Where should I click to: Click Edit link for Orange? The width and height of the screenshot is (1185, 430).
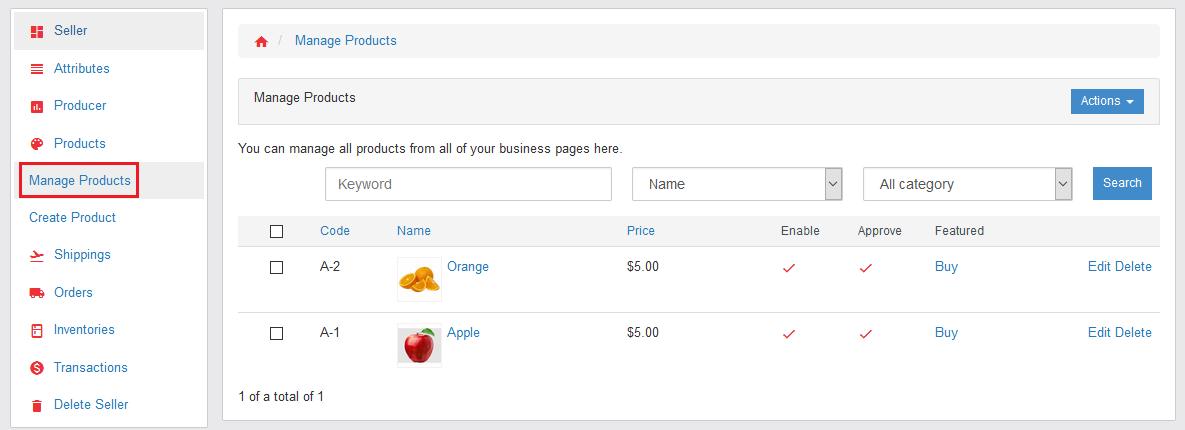(1099, 267)
